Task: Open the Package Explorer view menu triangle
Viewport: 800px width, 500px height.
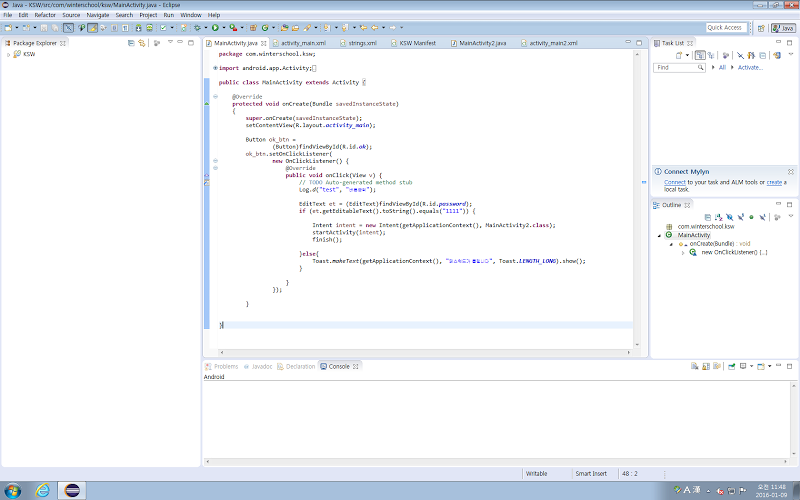Action: click(170, 42)
